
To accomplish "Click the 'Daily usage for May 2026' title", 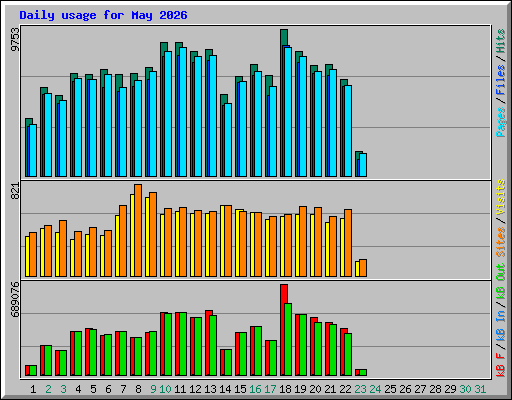I will coord(103,15).
